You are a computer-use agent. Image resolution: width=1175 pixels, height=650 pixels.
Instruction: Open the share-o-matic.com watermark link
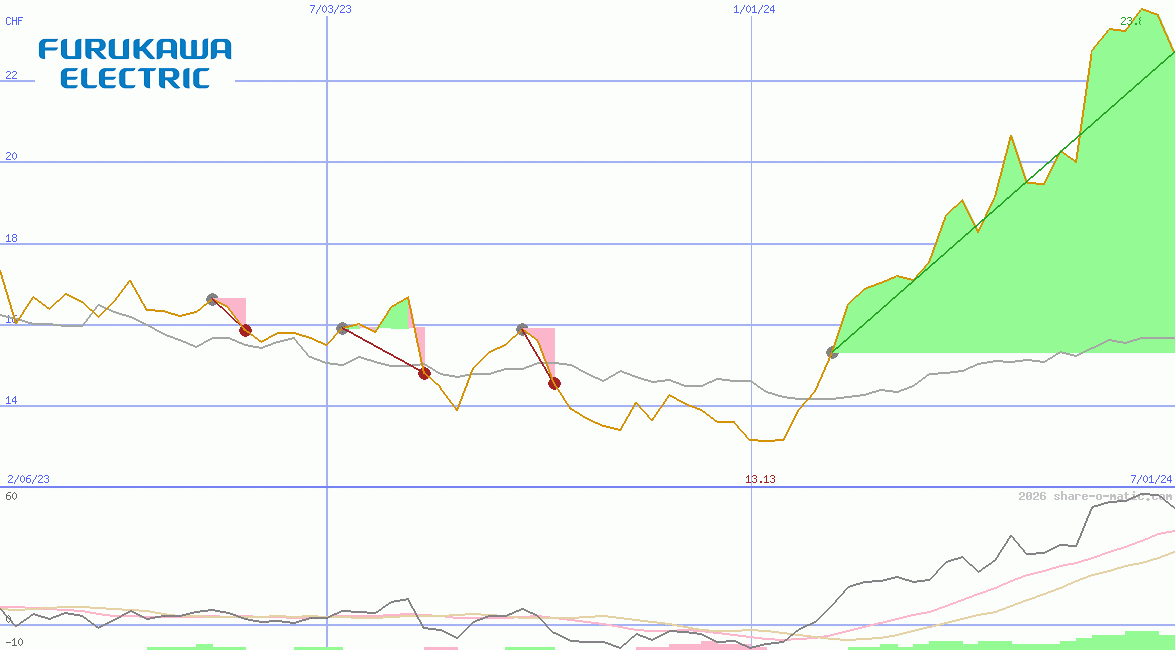pyautogui.click(x=1095, y=496)
